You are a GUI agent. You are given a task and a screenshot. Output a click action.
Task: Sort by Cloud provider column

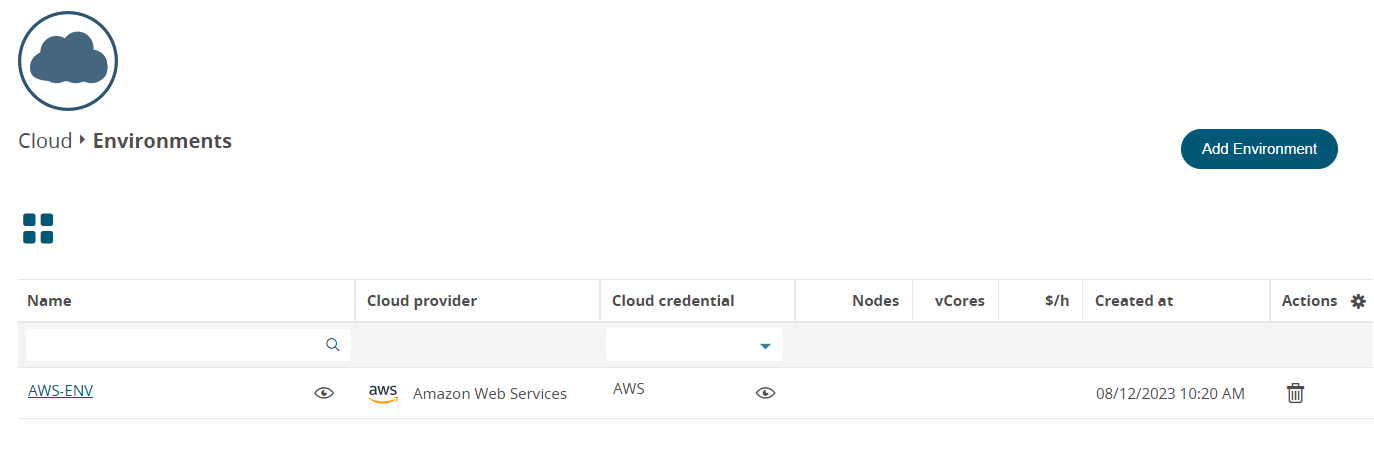[422, 301]
